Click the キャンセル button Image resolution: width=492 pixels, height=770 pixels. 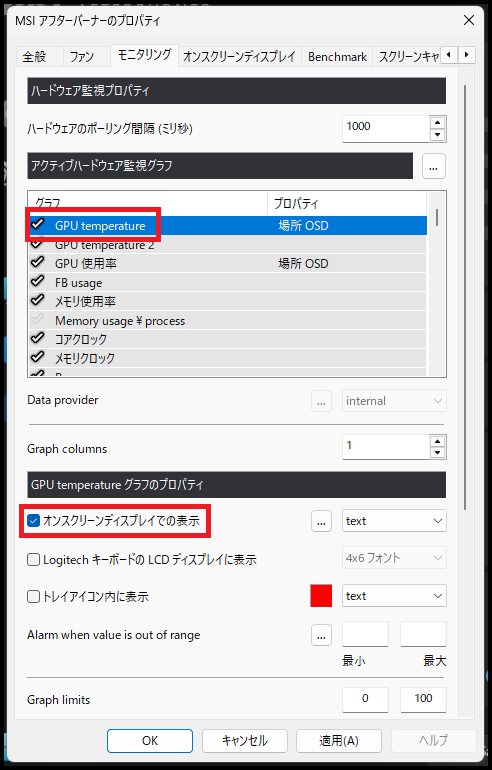pos(245,741)
